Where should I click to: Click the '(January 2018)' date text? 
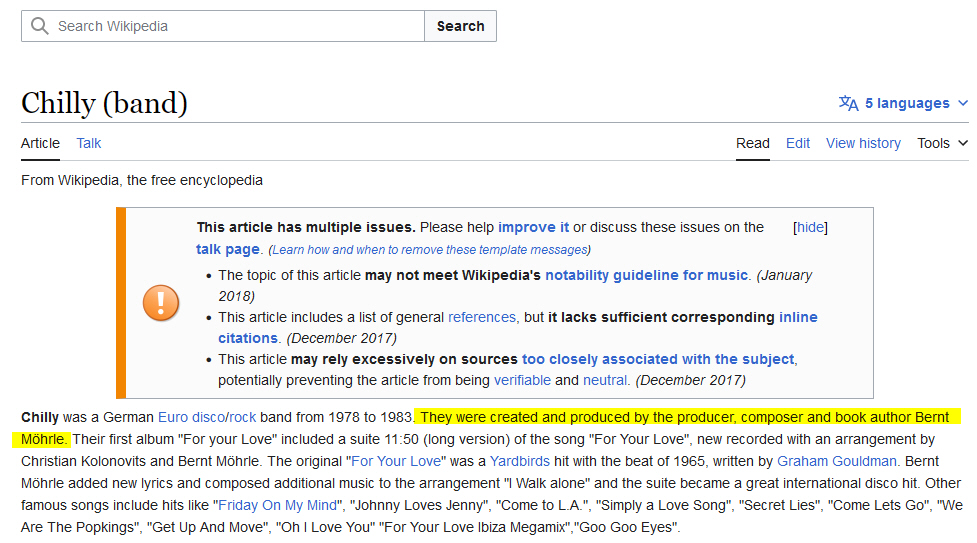coord(515,286)
